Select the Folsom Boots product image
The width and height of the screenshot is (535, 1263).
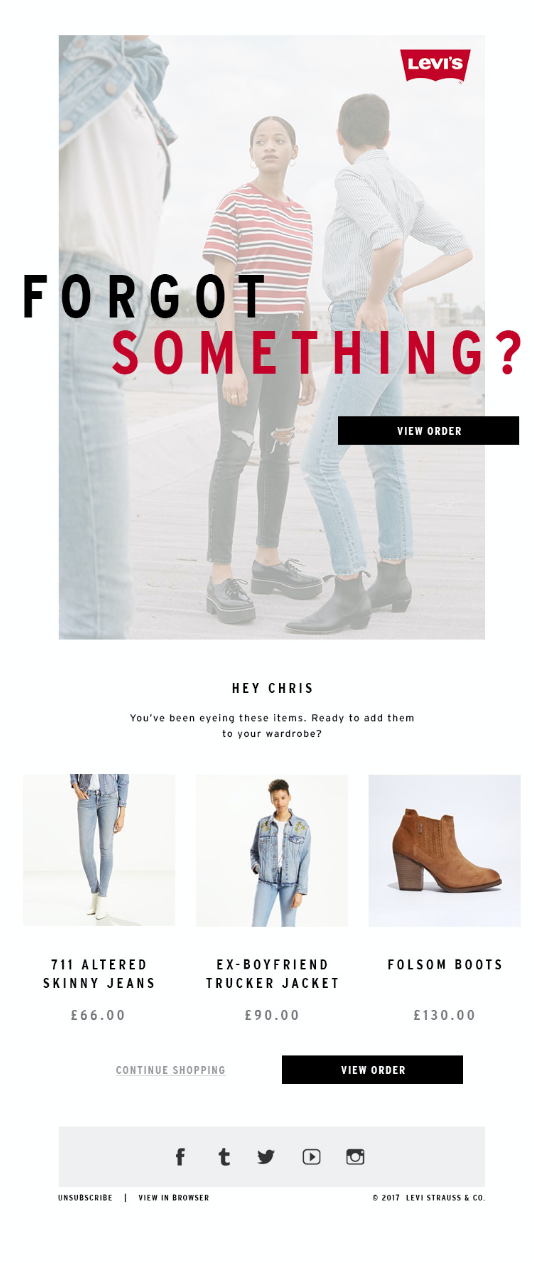point(445,850)
